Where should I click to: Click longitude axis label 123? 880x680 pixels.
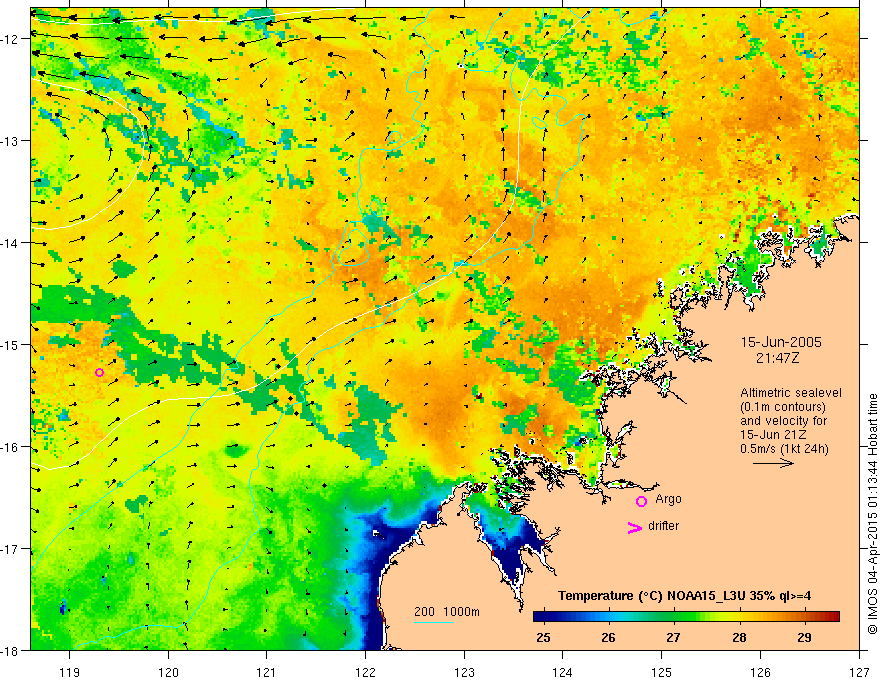(x=464, y=672)
